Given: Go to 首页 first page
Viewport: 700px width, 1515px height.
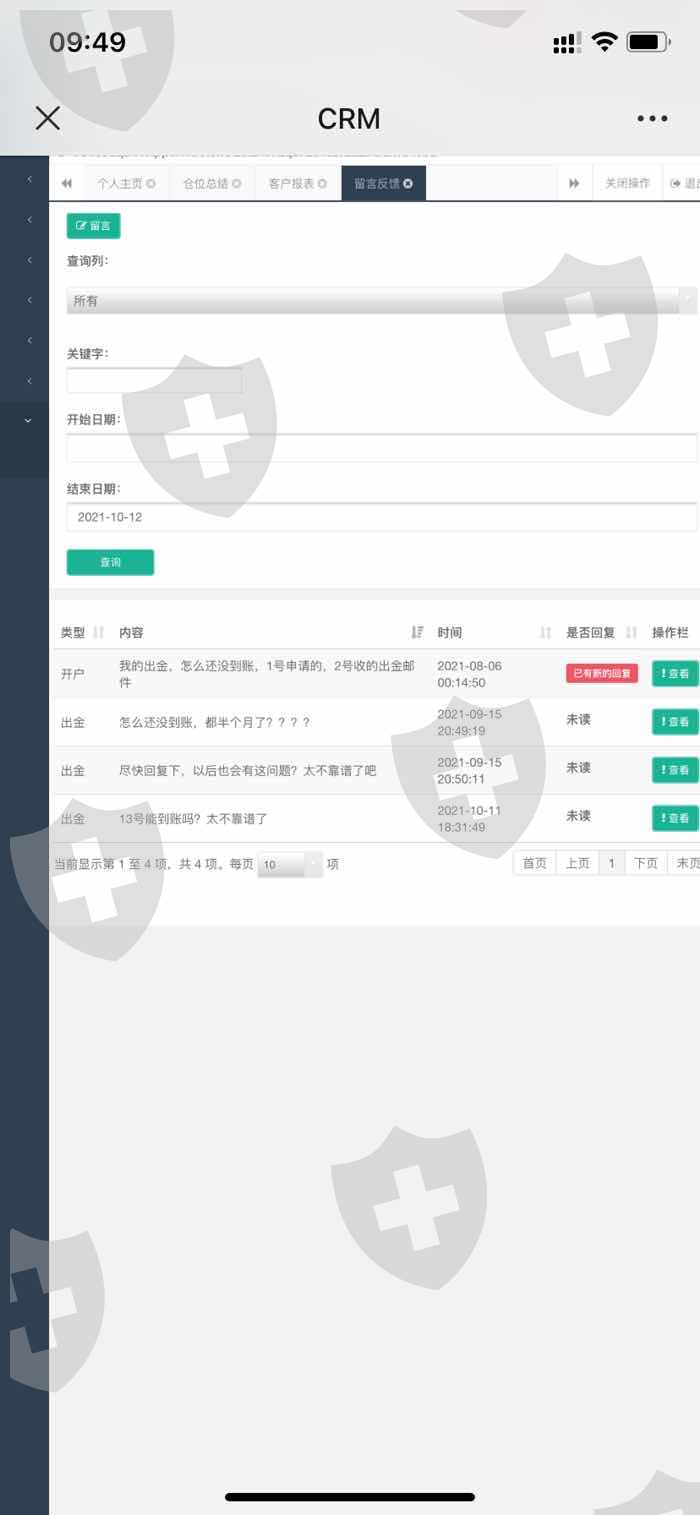Looking at the screenshot, I should pos(535,863).
